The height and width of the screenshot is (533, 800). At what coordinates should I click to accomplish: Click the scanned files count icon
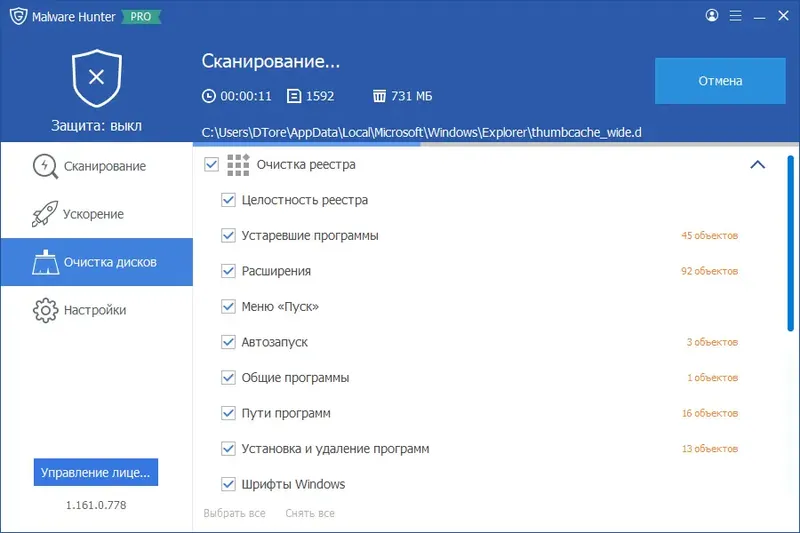click(294, 96)
